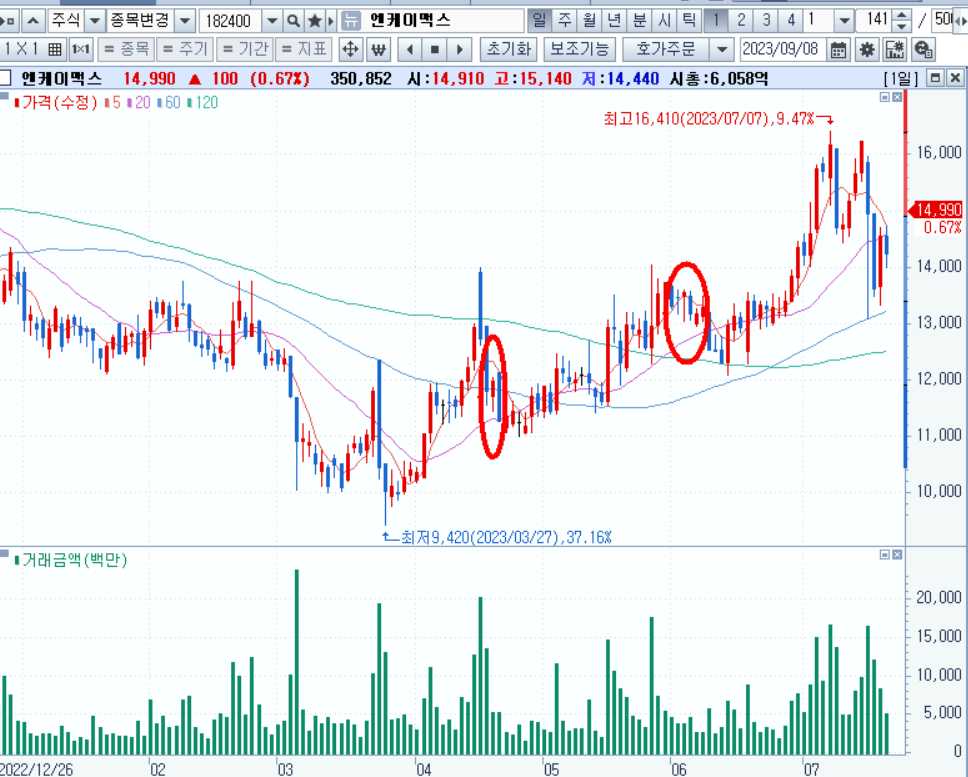Choose interval preset 2
This screenshot has height=777, width=968.
pyautogui.click(x=741, y=20)
